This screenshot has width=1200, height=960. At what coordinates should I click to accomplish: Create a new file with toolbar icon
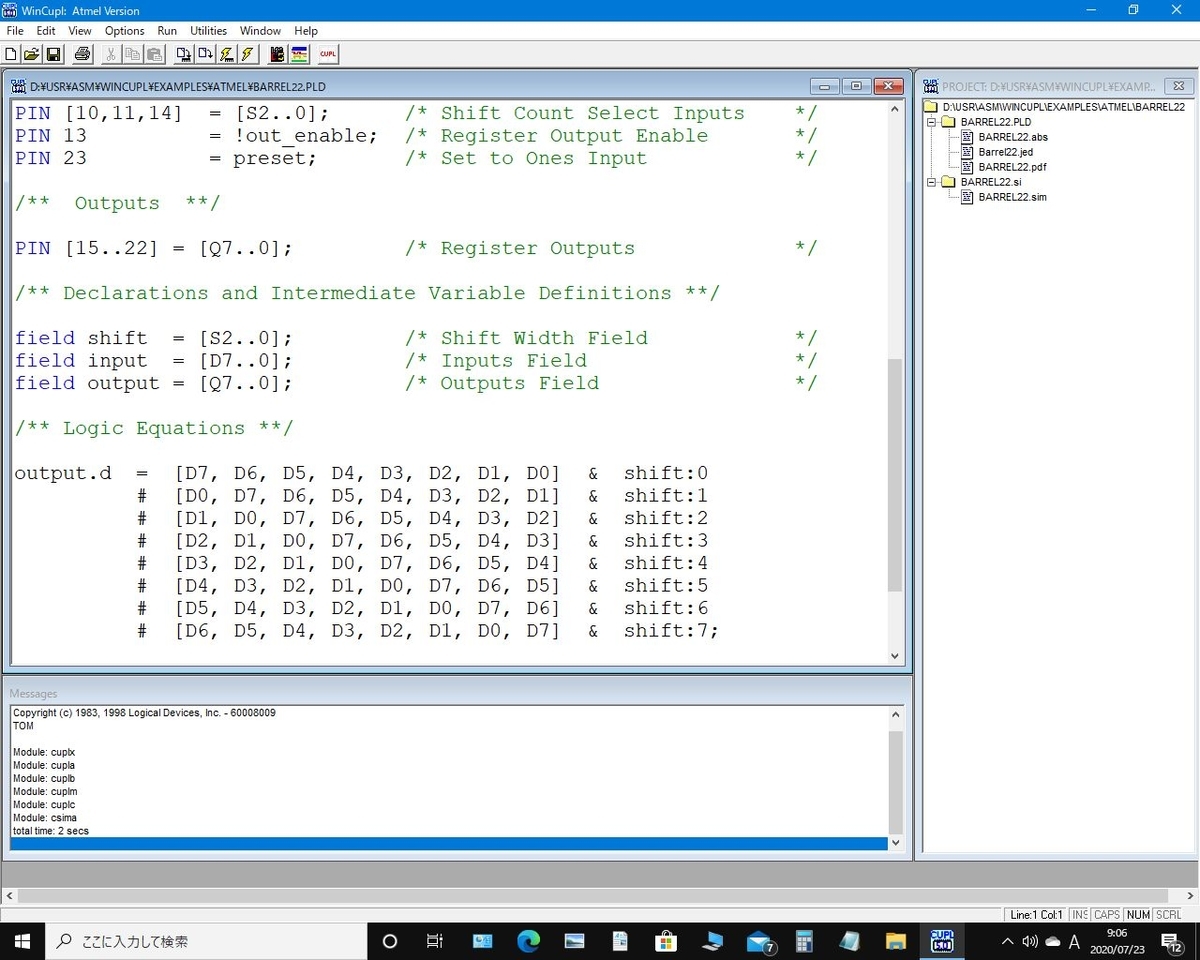point(12,54)
